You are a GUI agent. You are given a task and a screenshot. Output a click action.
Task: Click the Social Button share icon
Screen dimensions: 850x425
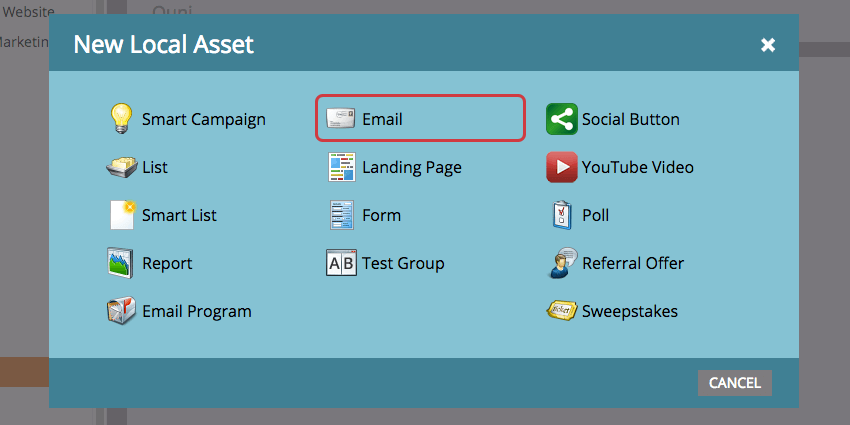point(562,119)
